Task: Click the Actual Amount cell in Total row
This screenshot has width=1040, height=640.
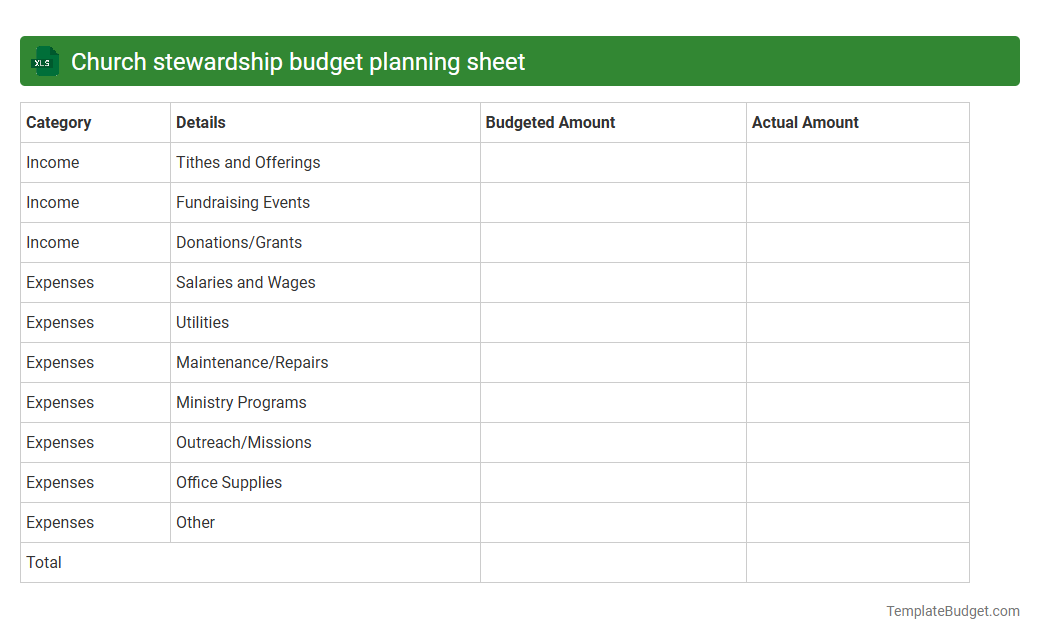Action: tap(857, 562)
